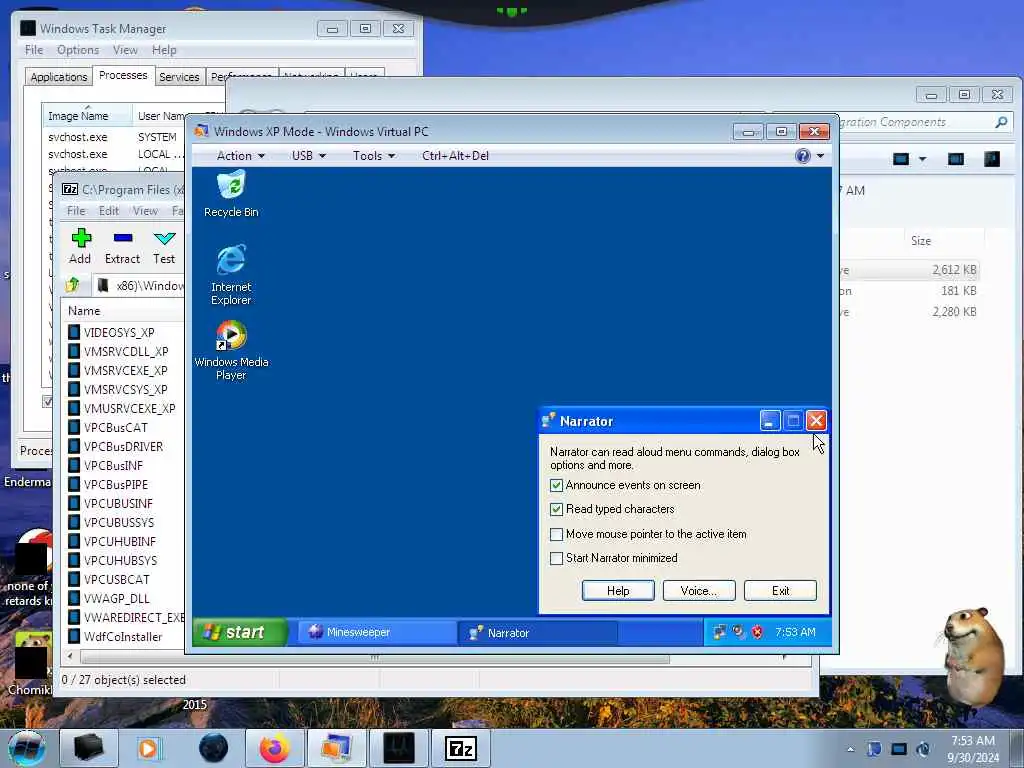Open 7-Zip Edit menu
This screenshot has height=768, width=1024.
coord(108,211)
